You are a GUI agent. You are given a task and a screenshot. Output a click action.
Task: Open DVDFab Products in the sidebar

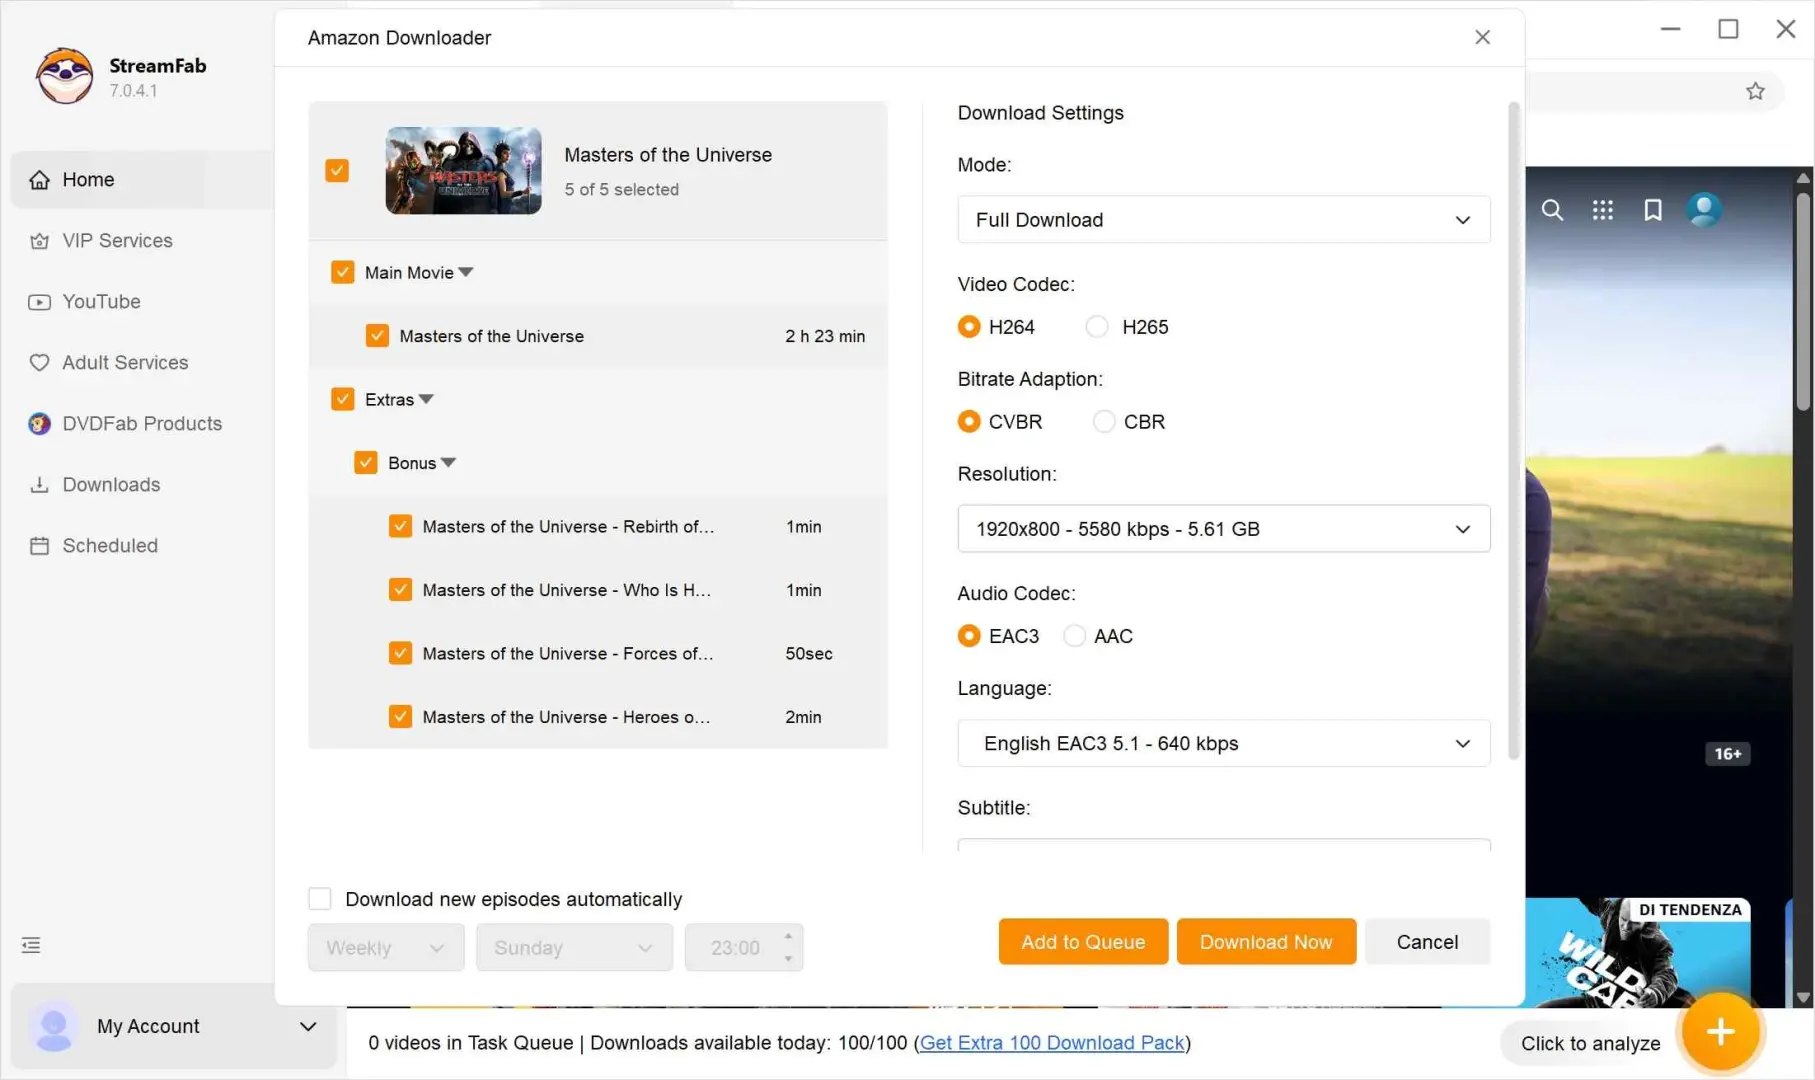(141, 424)
